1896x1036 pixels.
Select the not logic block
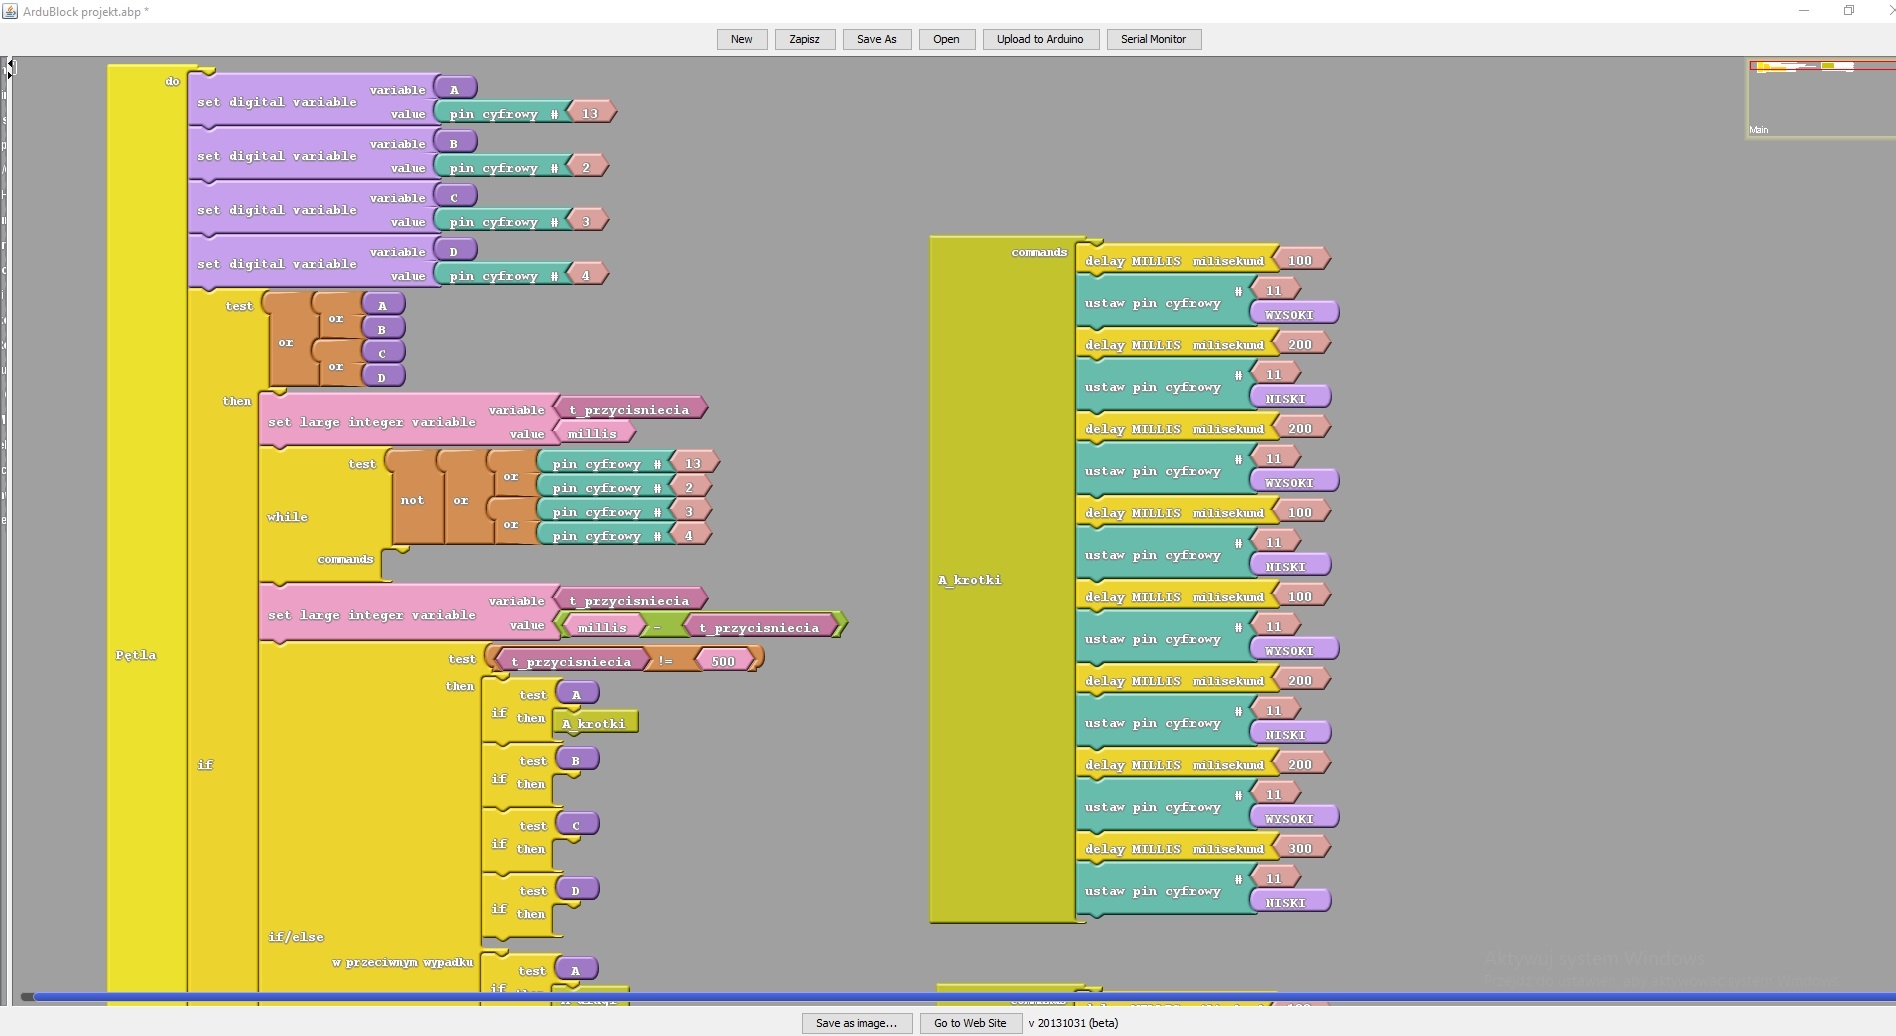pyautogui.click(x=412, y=500)
